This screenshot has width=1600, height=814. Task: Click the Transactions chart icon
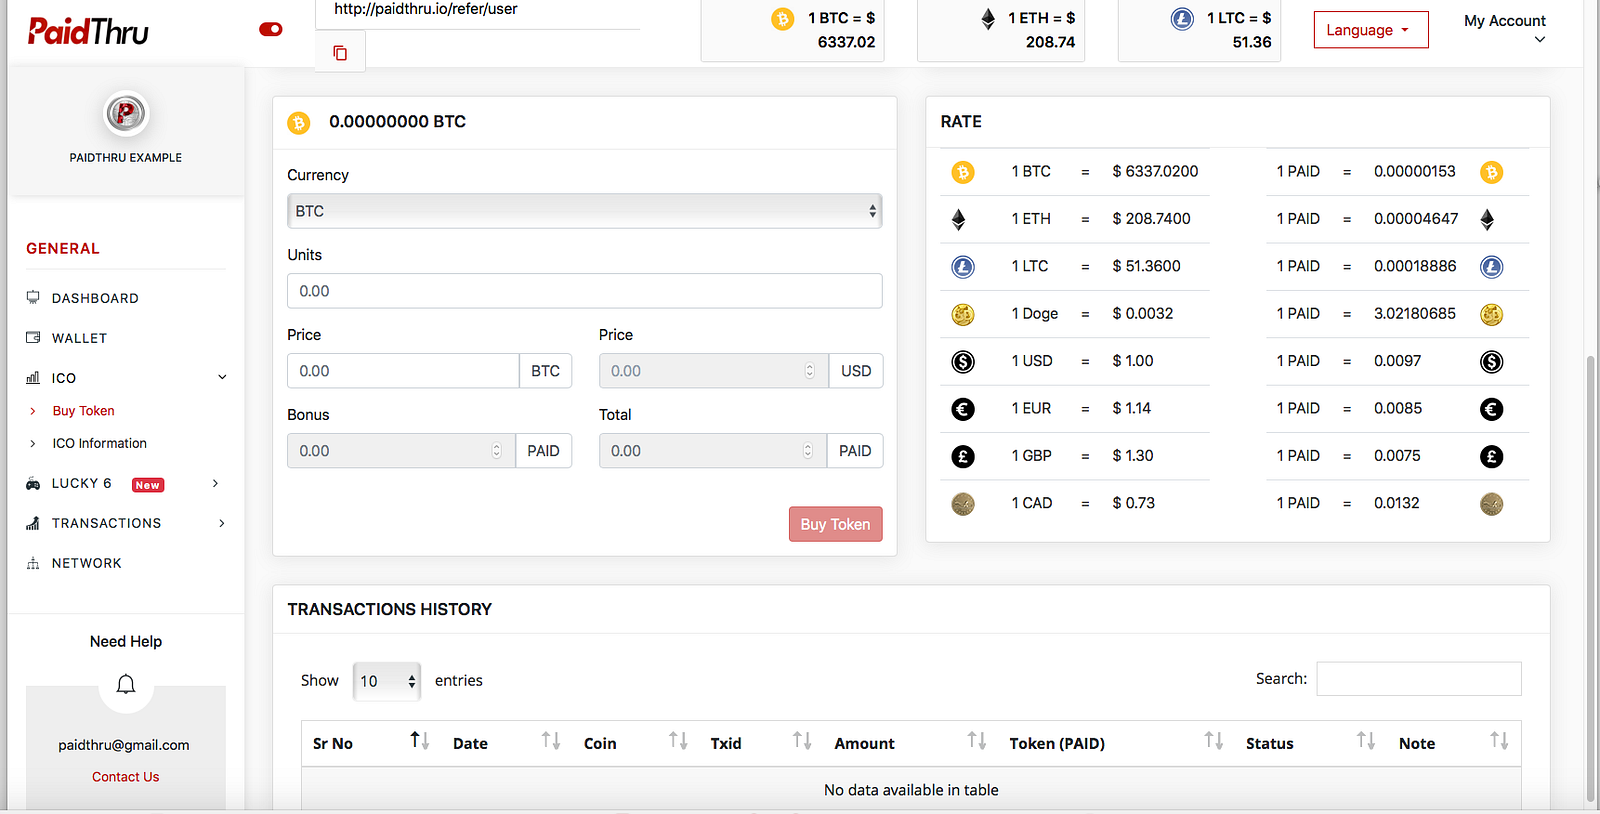[x=33, y=523]
